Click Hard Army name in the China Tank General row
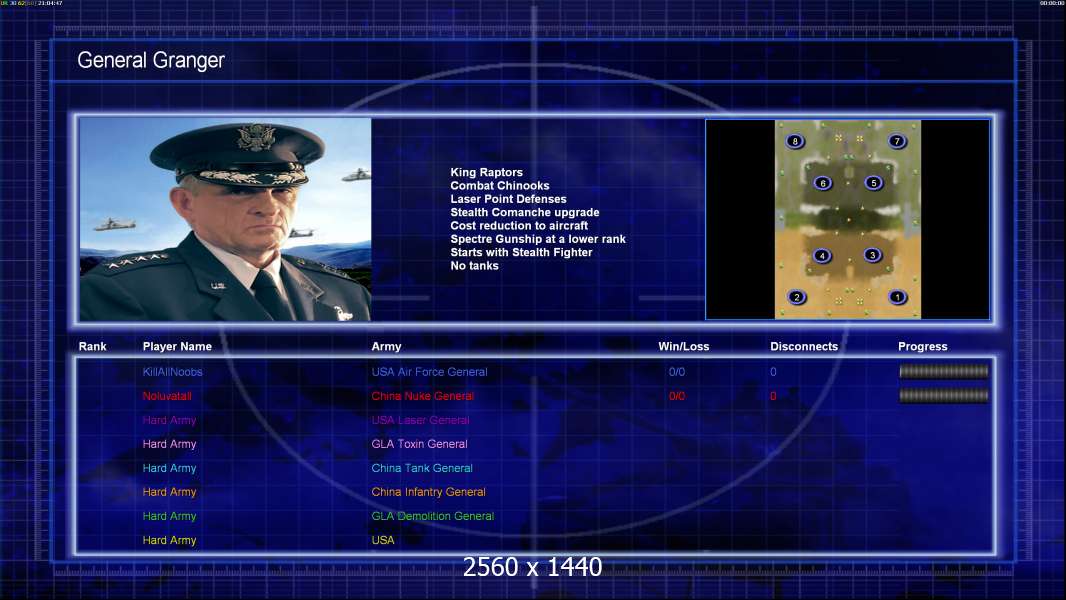 point(169,468)
